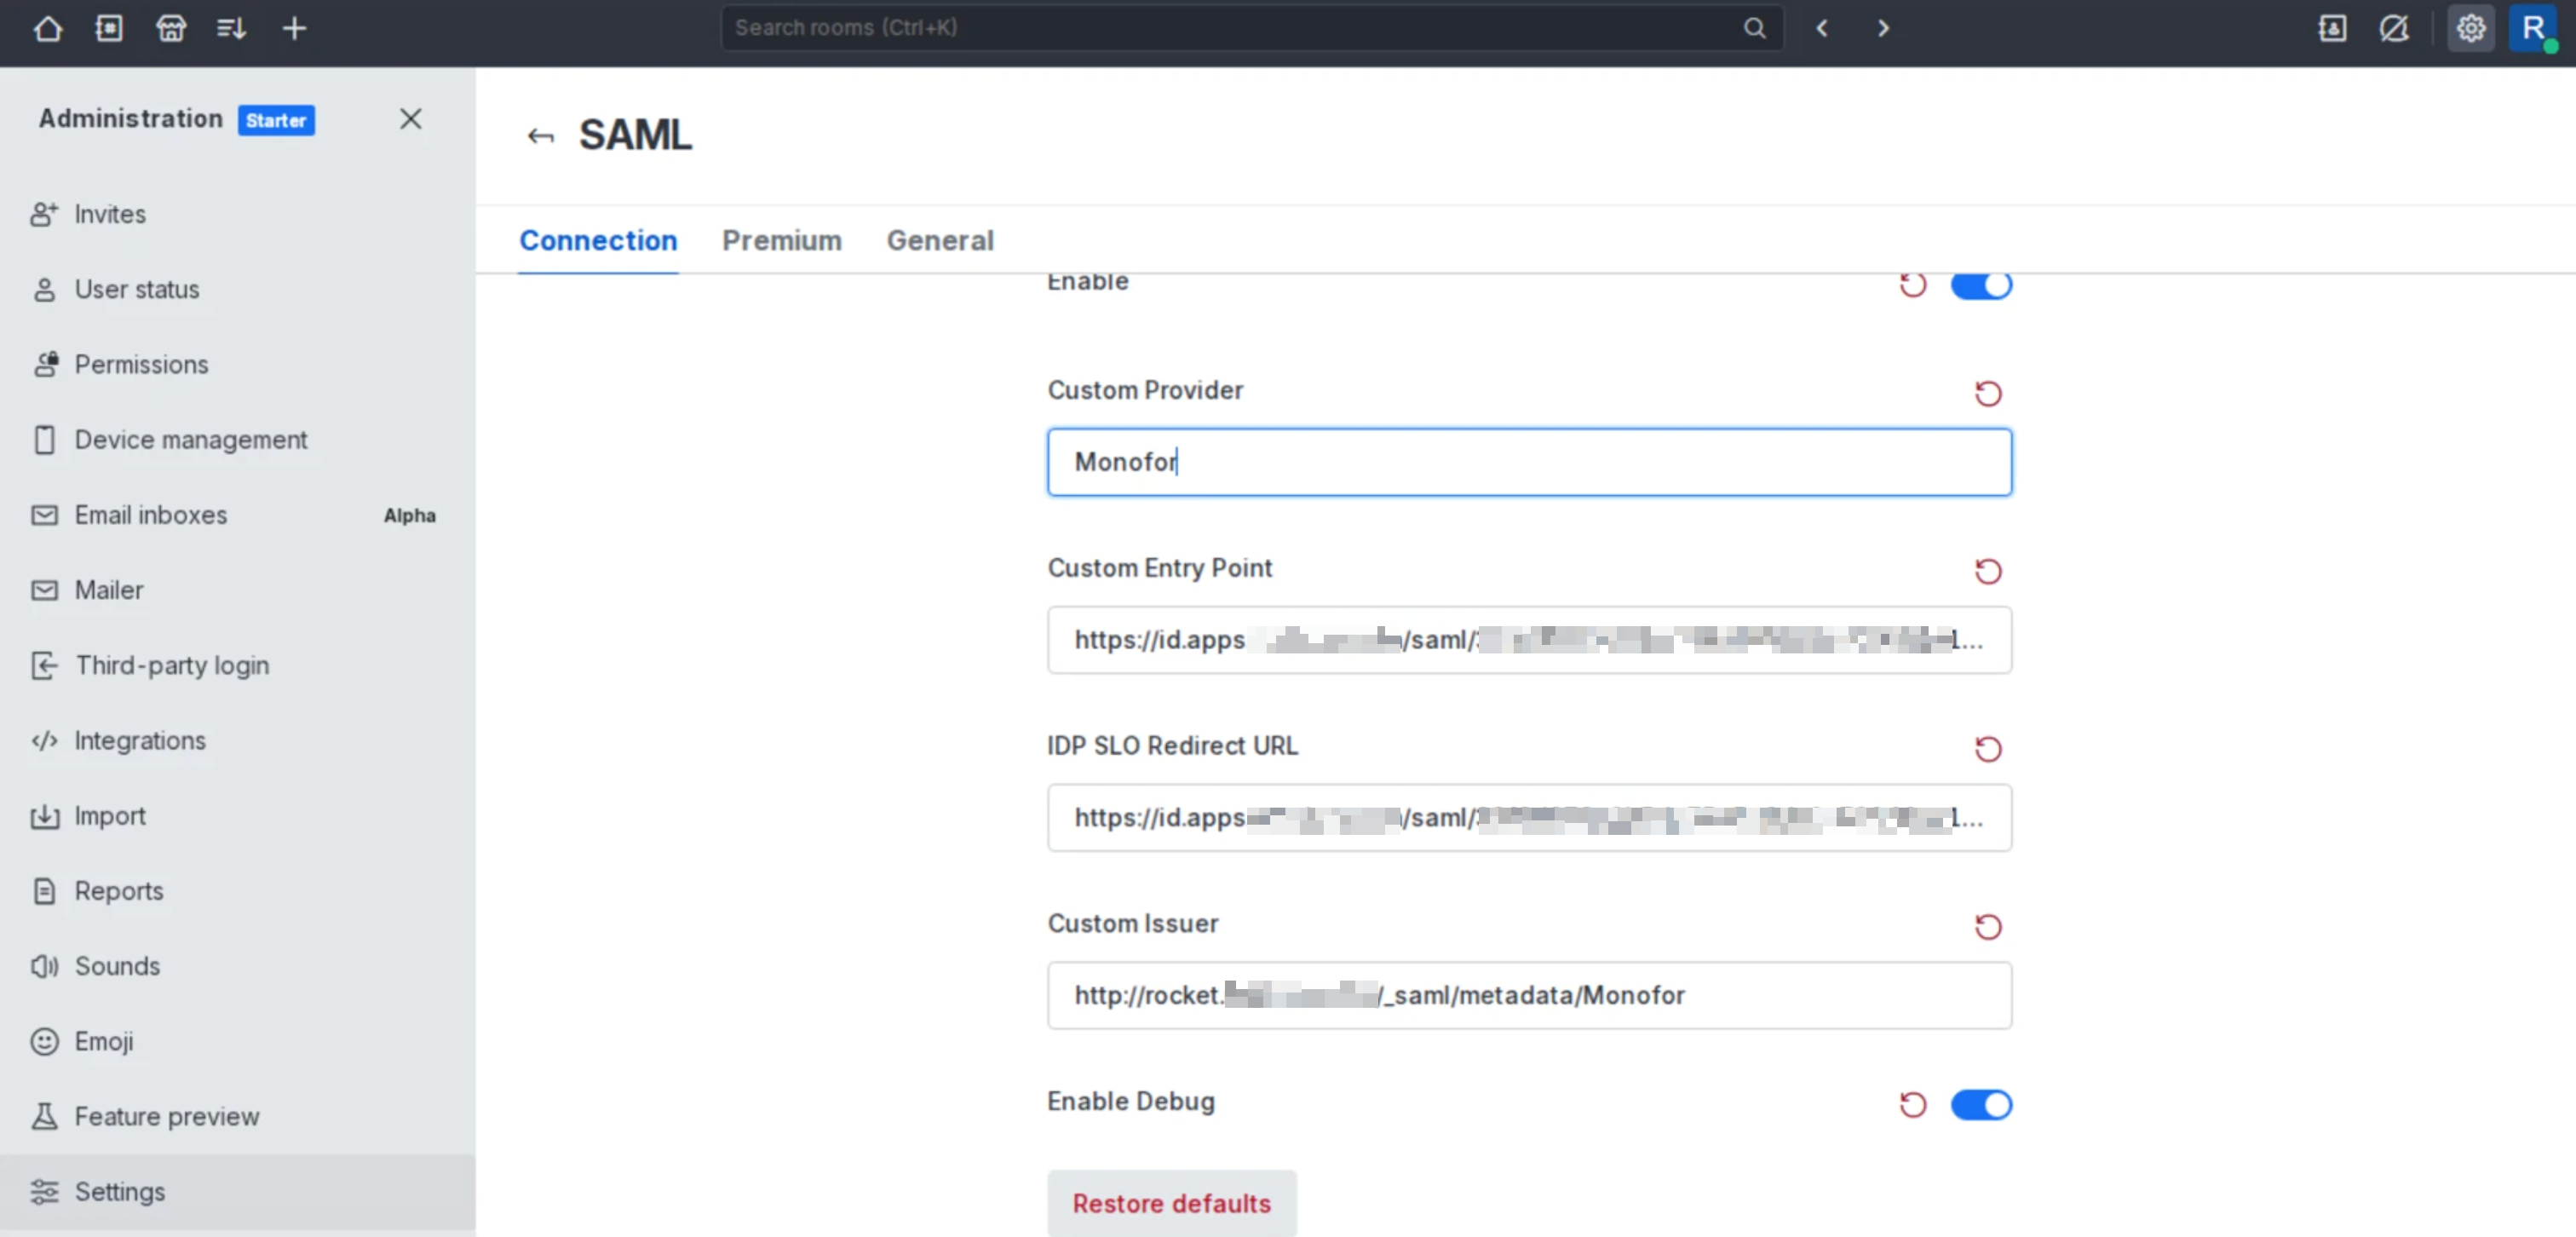
Task: Click the crossed-out circle status icon
Action: pos(2394,28)
